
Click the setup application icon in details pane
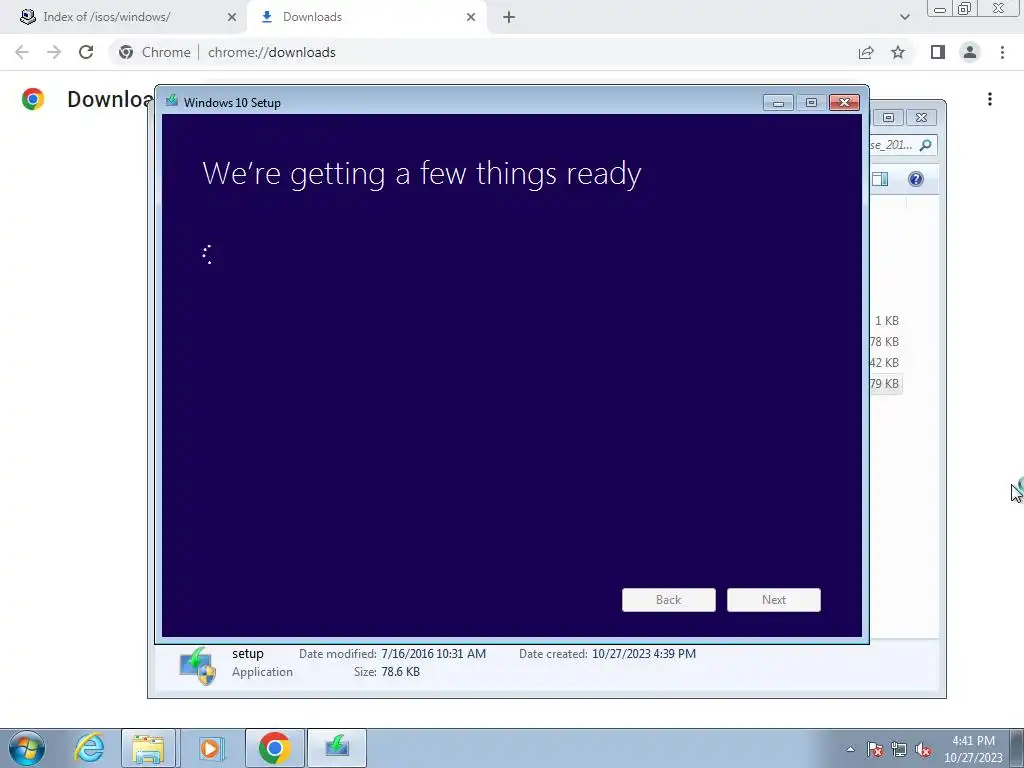[x=197, y=665]
